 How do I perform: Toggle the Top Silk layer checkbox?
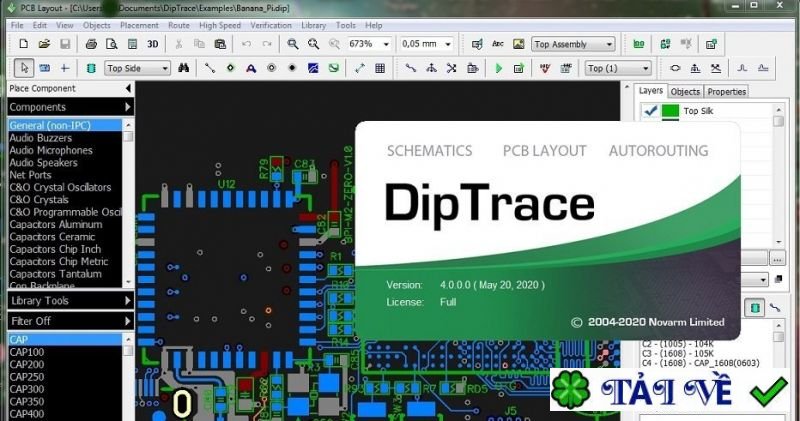click(649, 111)
